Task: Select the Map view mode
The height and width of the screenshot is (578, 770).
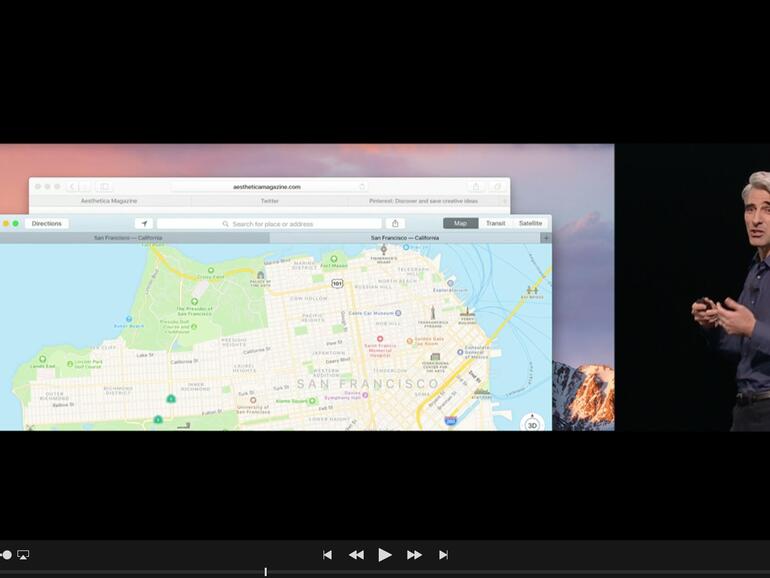Action: tap(461, 223)
